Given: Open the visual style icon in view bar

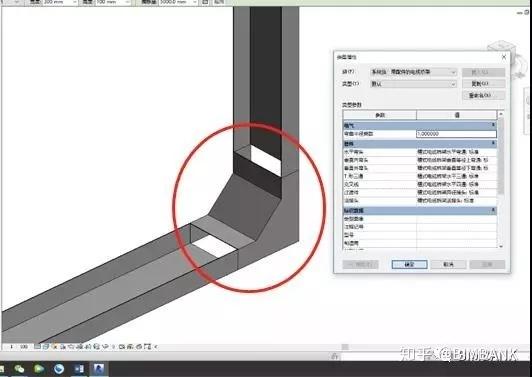Looking at the screenshot, I should tap(45, 347).
